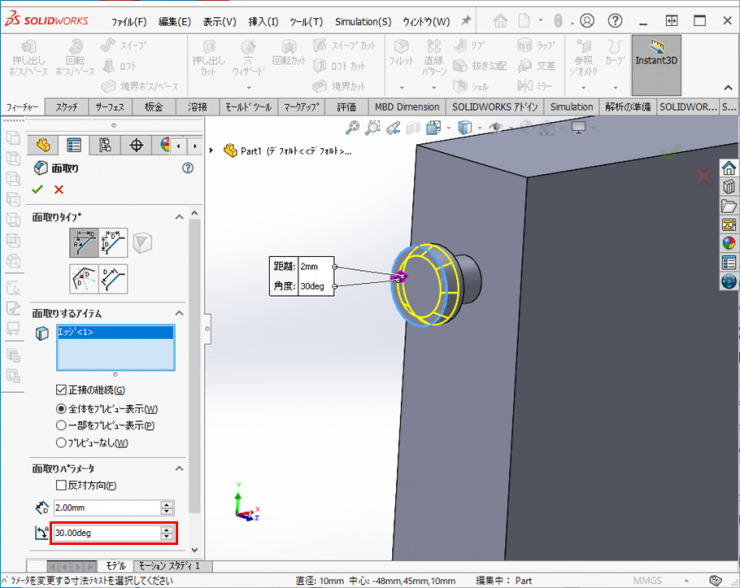Click the green checkmark to confirm chamfer
740x588 pixels.
tap(38, 189)
